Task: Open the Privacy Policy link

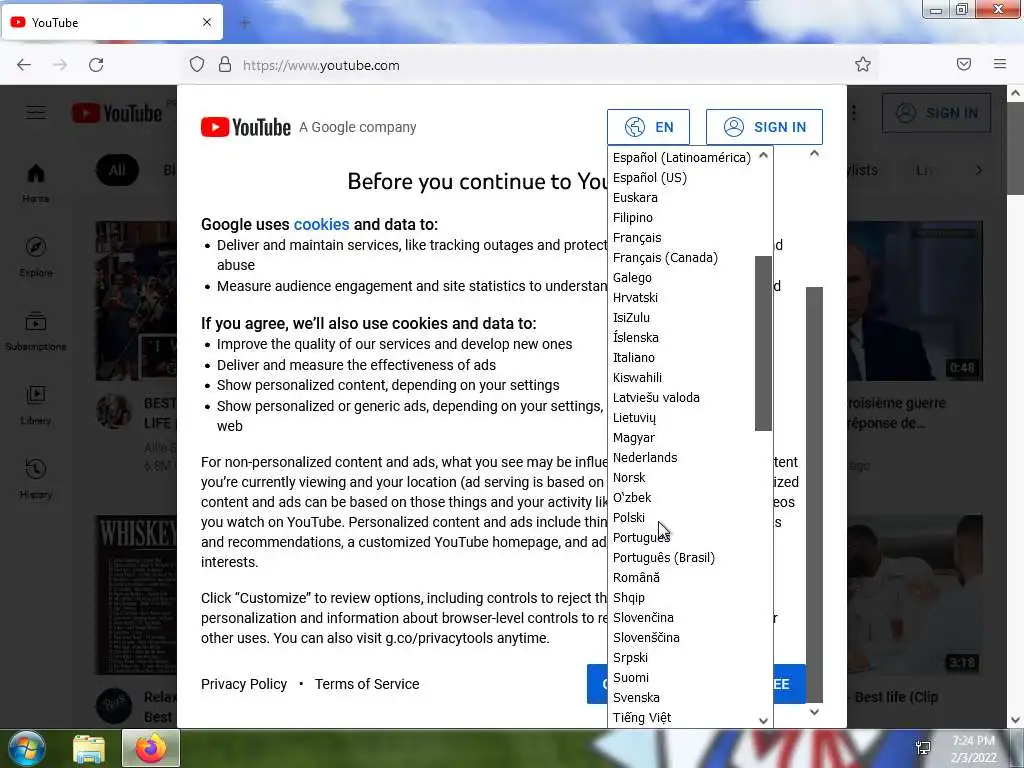Action: click(x=244, y=684)
